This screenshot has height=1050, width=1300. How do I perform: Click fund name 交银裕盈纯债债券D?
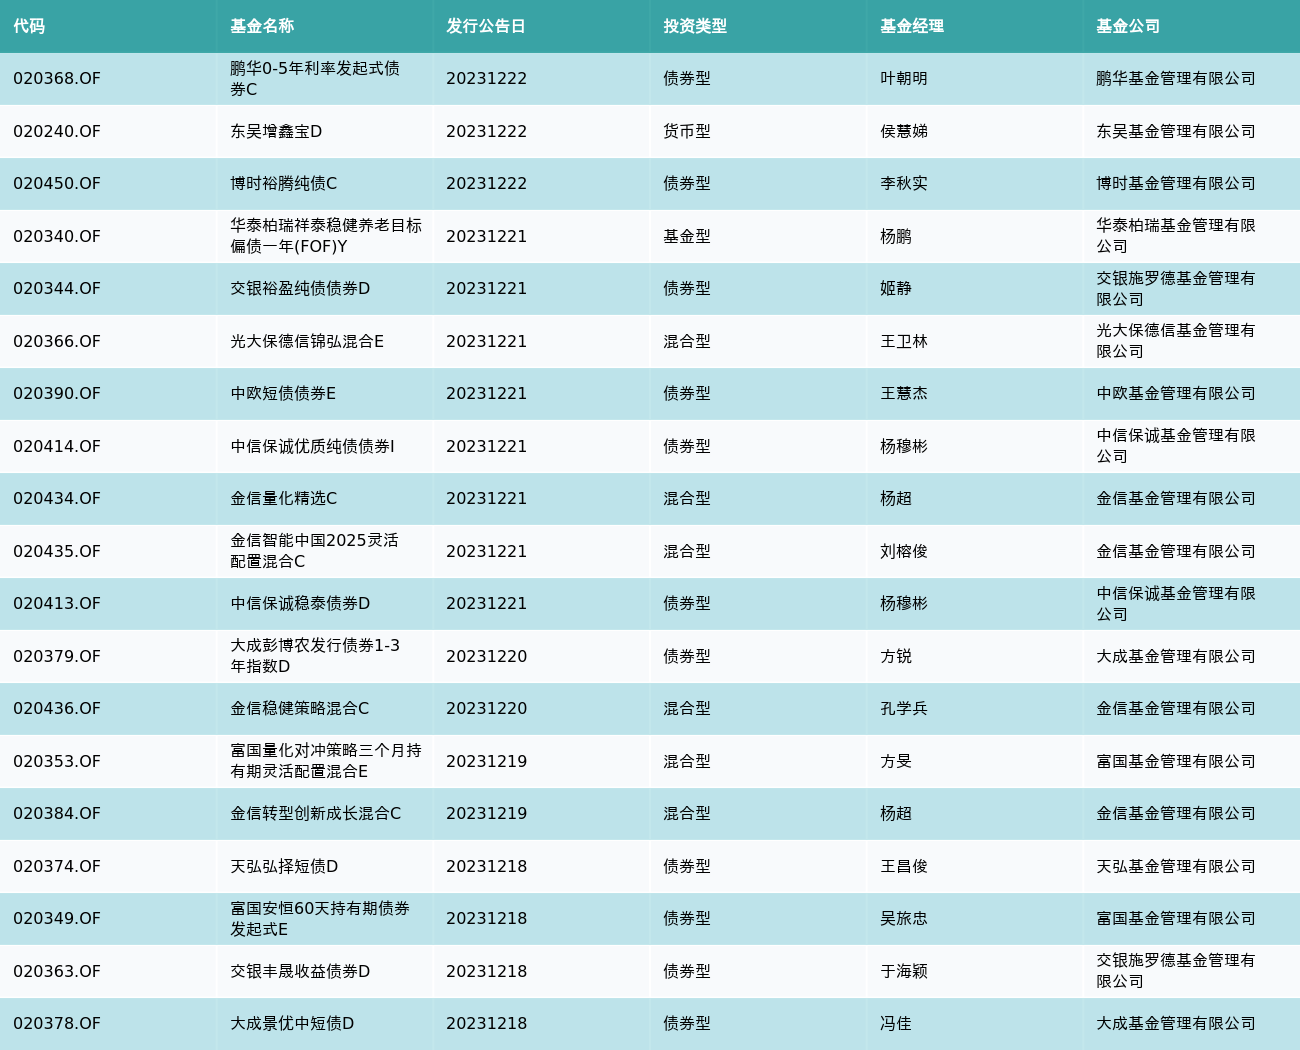pyautogui.click(x=300, y=289)
